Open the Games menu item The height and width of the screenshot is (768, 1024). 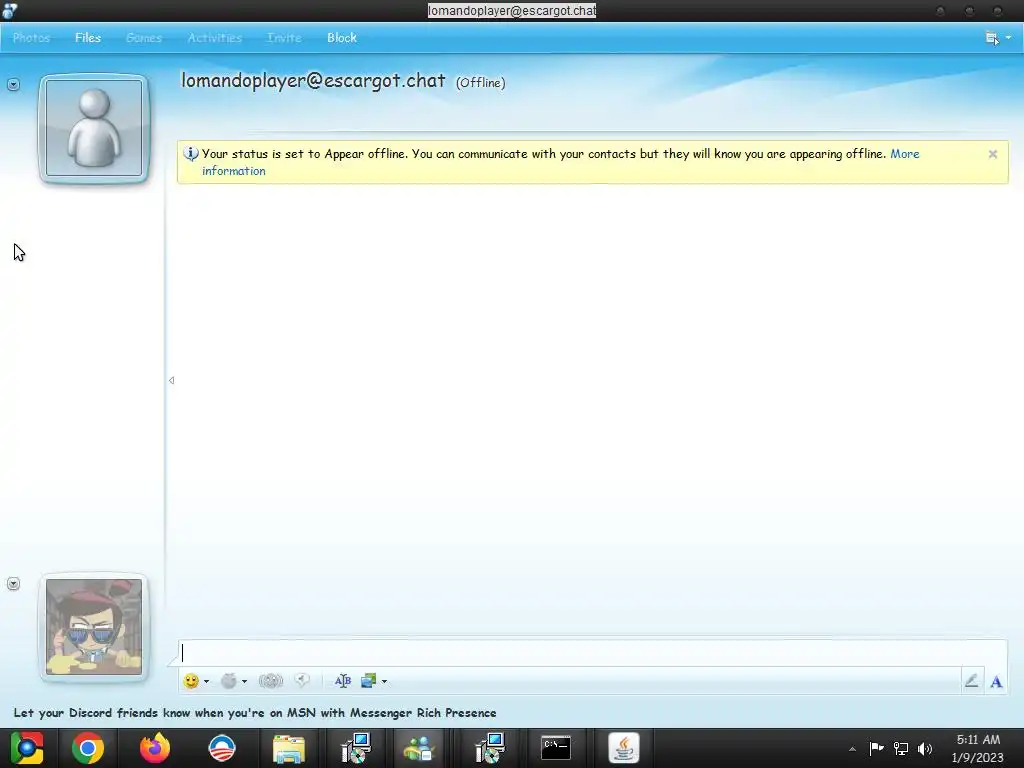pos(144,38)
